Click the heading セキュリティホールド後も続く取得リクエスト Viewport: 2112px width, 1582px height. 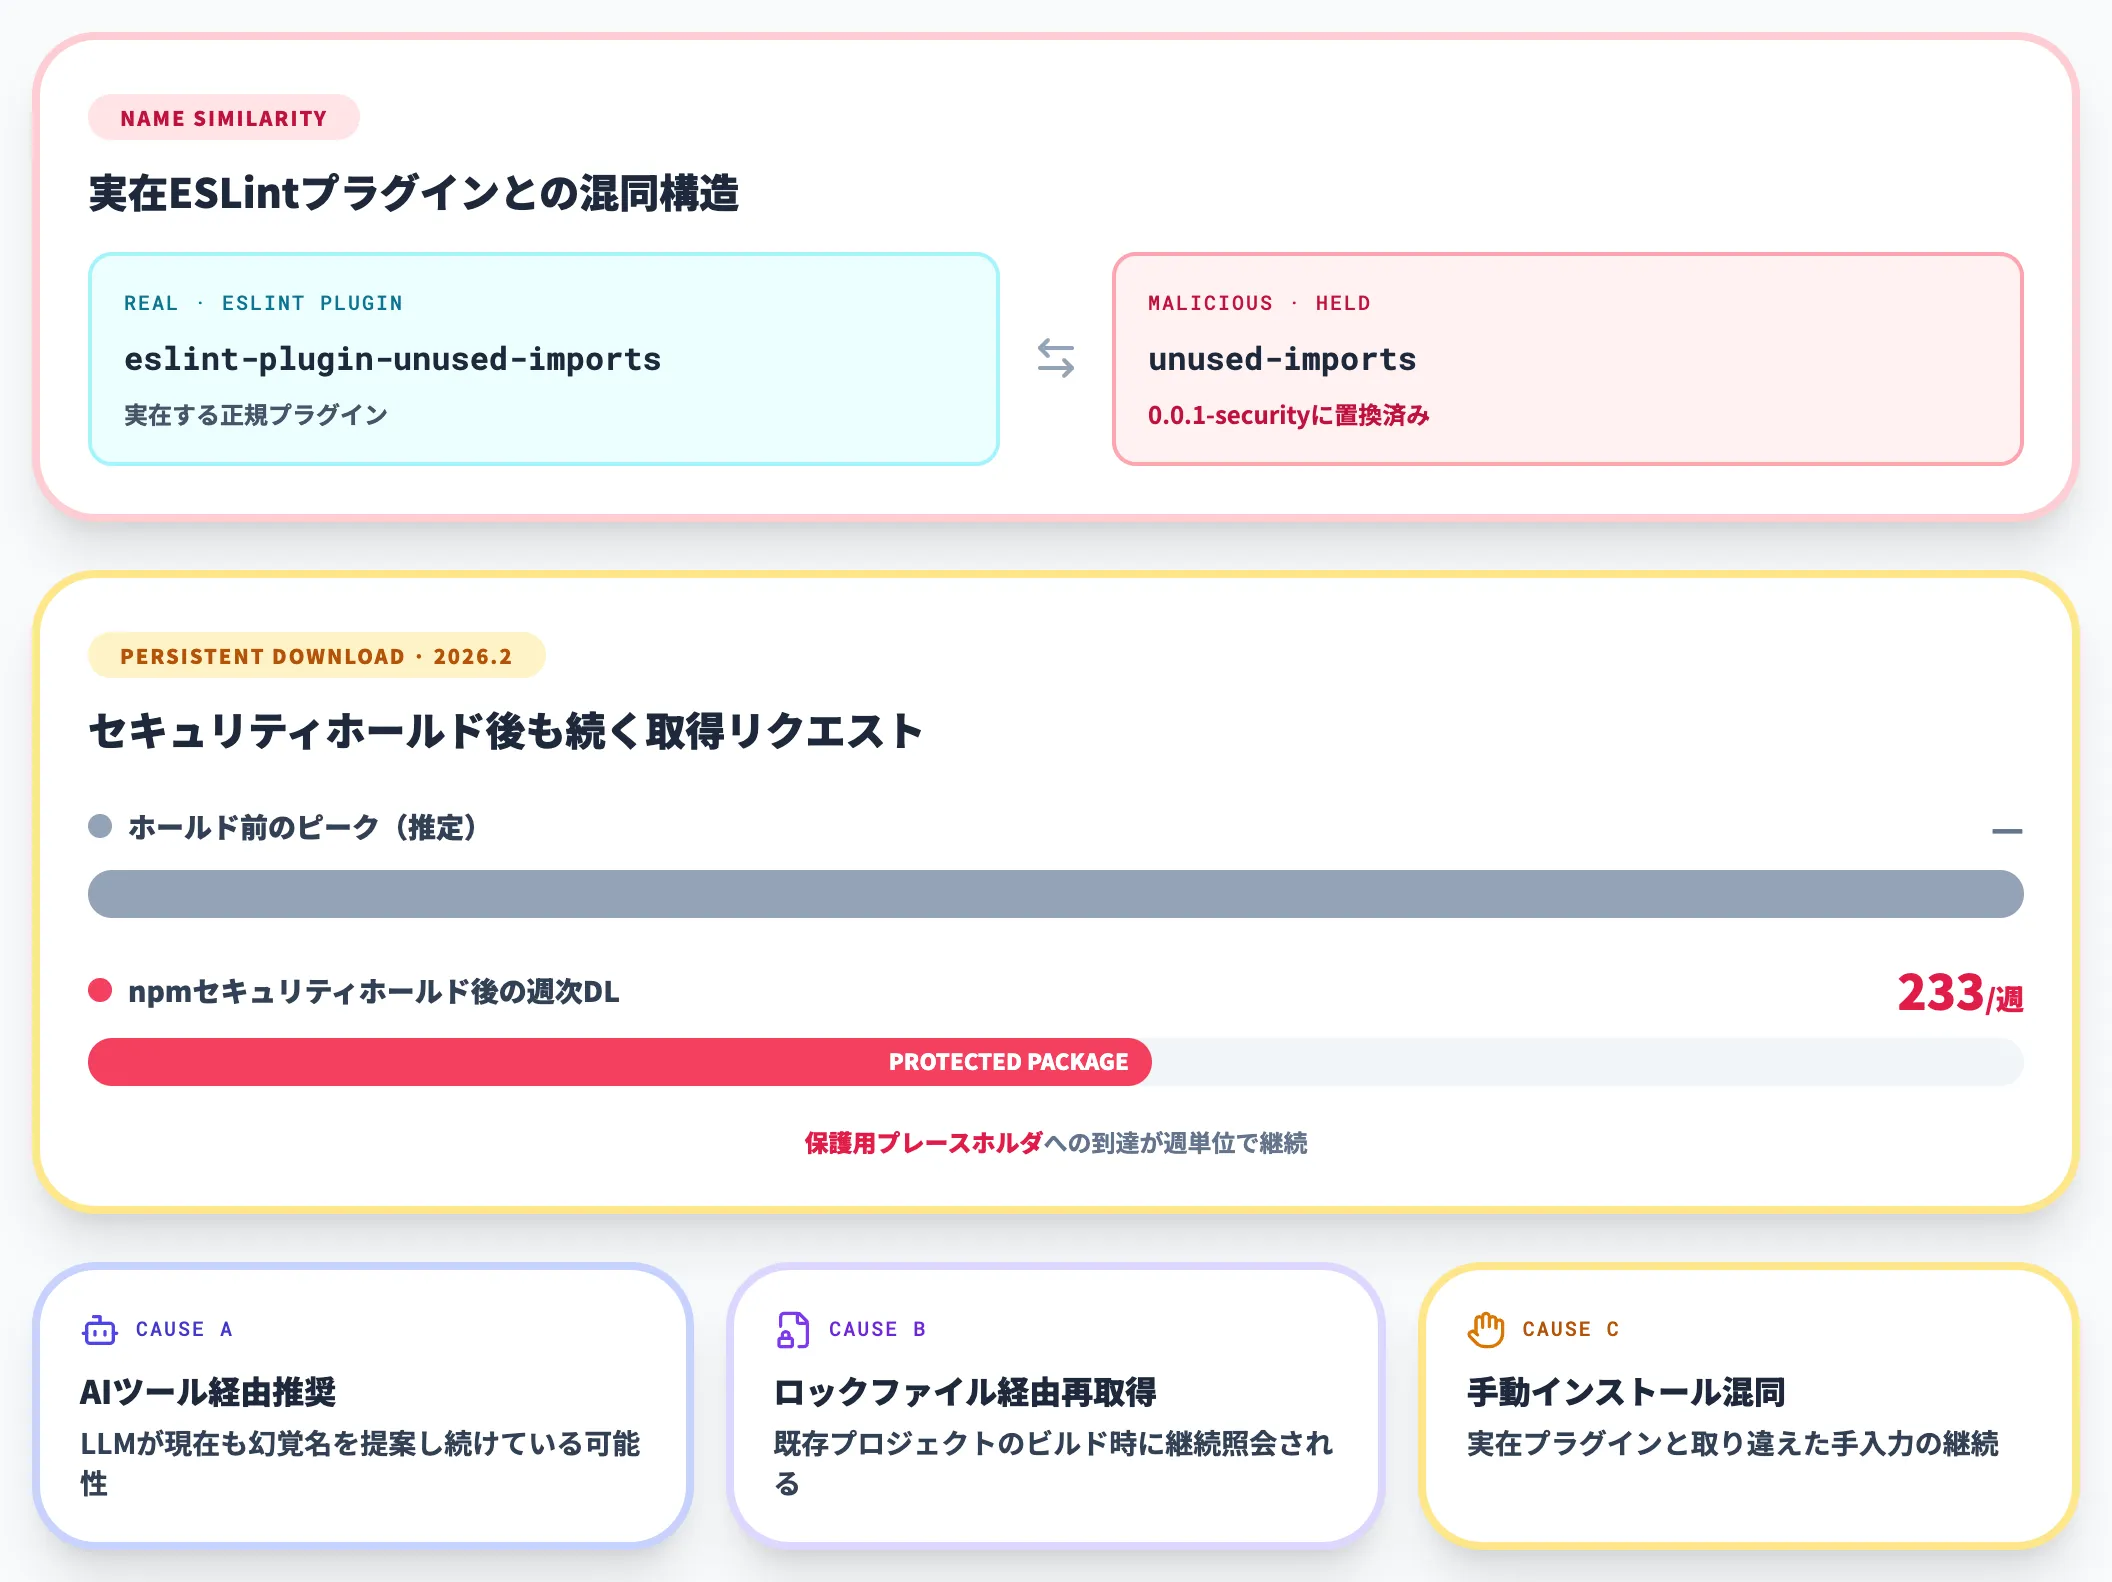pyautogui.click(x=505, y=731)
